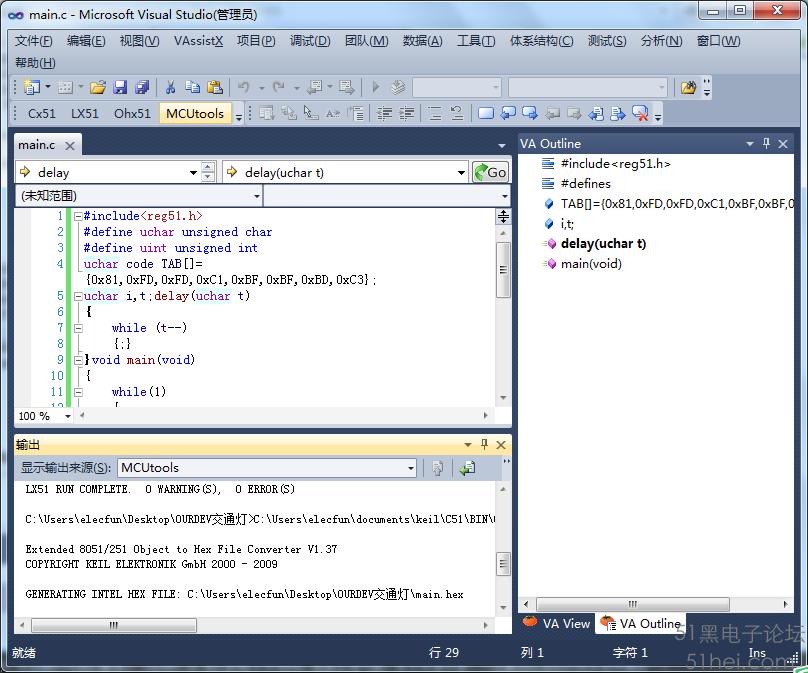This screenshot has height=673, width=808.
Task: Open the 文件(F) menu
Action: 33,41
